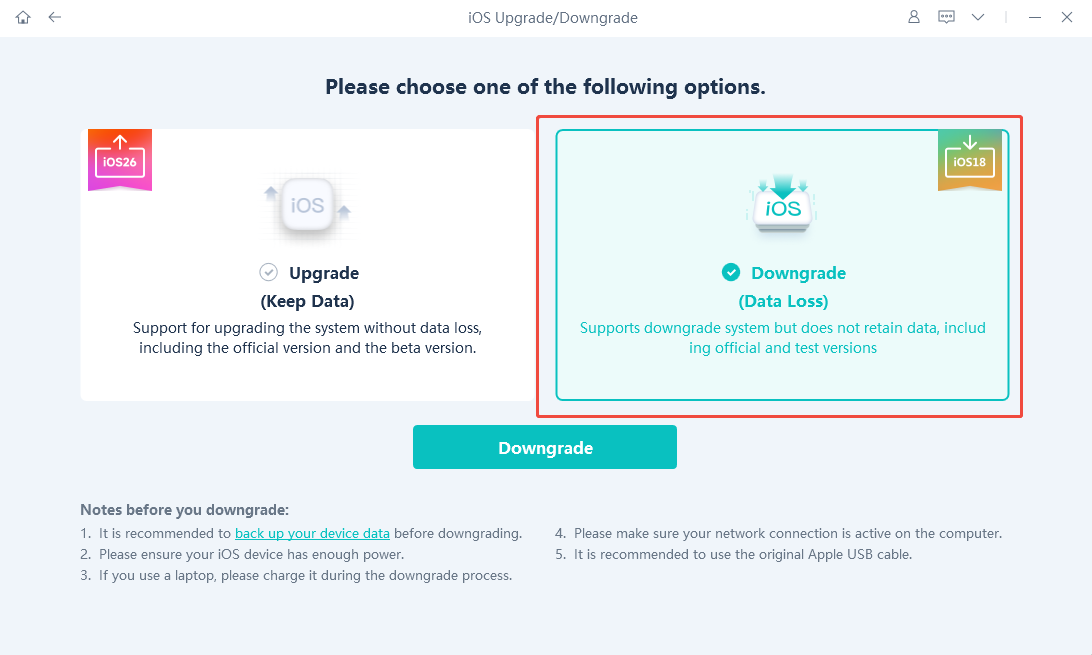Click the Downgrade iOS illustration icon
This screenshot has width=1092, height=655.
pos(782,203)
